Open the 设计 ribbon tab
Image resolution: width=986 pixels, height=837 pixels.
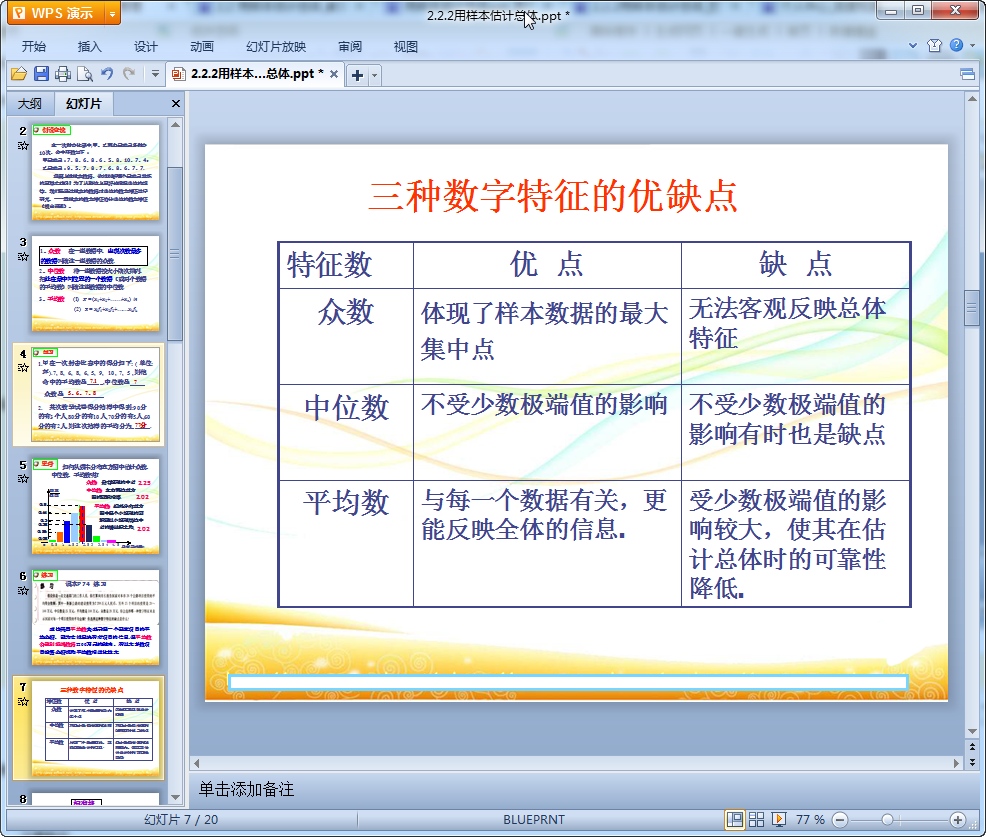(x=145, y=47)
